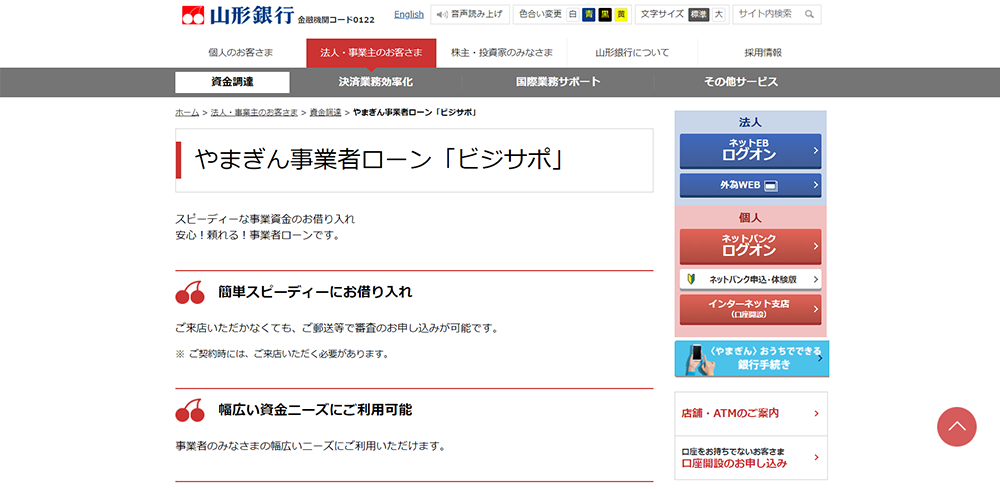Open the 株主・投資家のみなさま tab
Viewport: 1000px width, 490px height.
[x=501, y=53]
